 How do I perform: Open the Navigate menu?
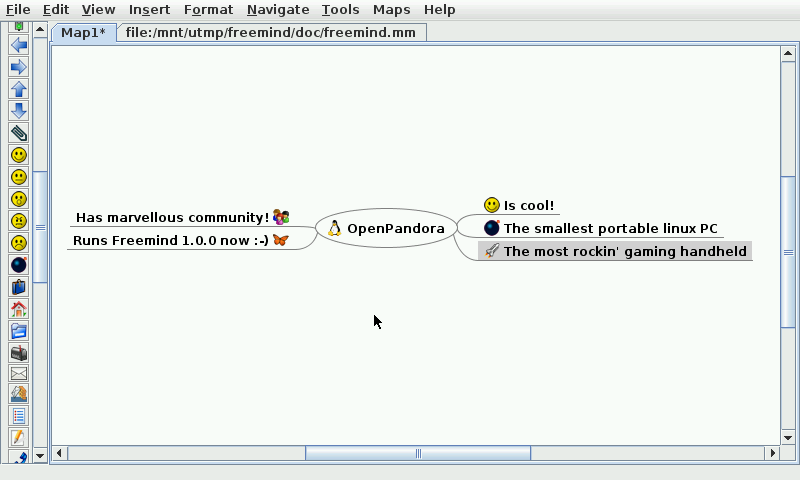pos(278,10)
